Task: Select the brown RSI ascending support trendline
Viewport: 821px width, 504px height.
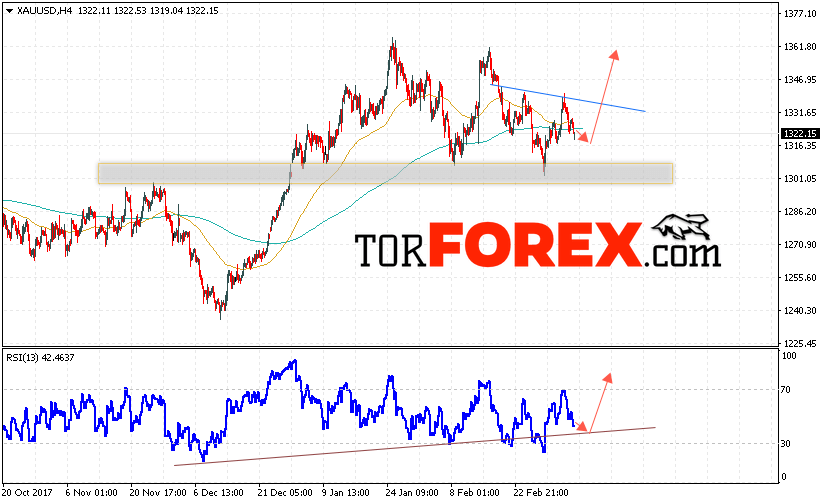Action: 415,446
